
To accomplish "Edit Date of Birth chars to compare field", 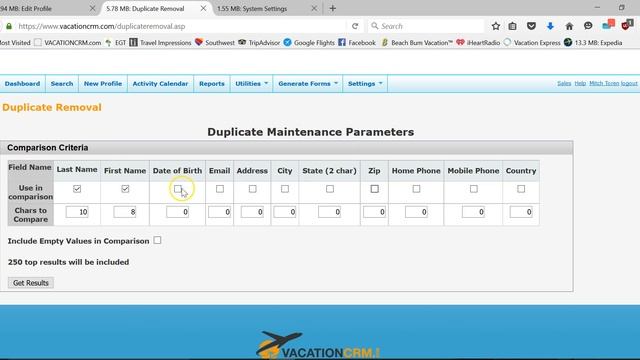I will [178, 212].
